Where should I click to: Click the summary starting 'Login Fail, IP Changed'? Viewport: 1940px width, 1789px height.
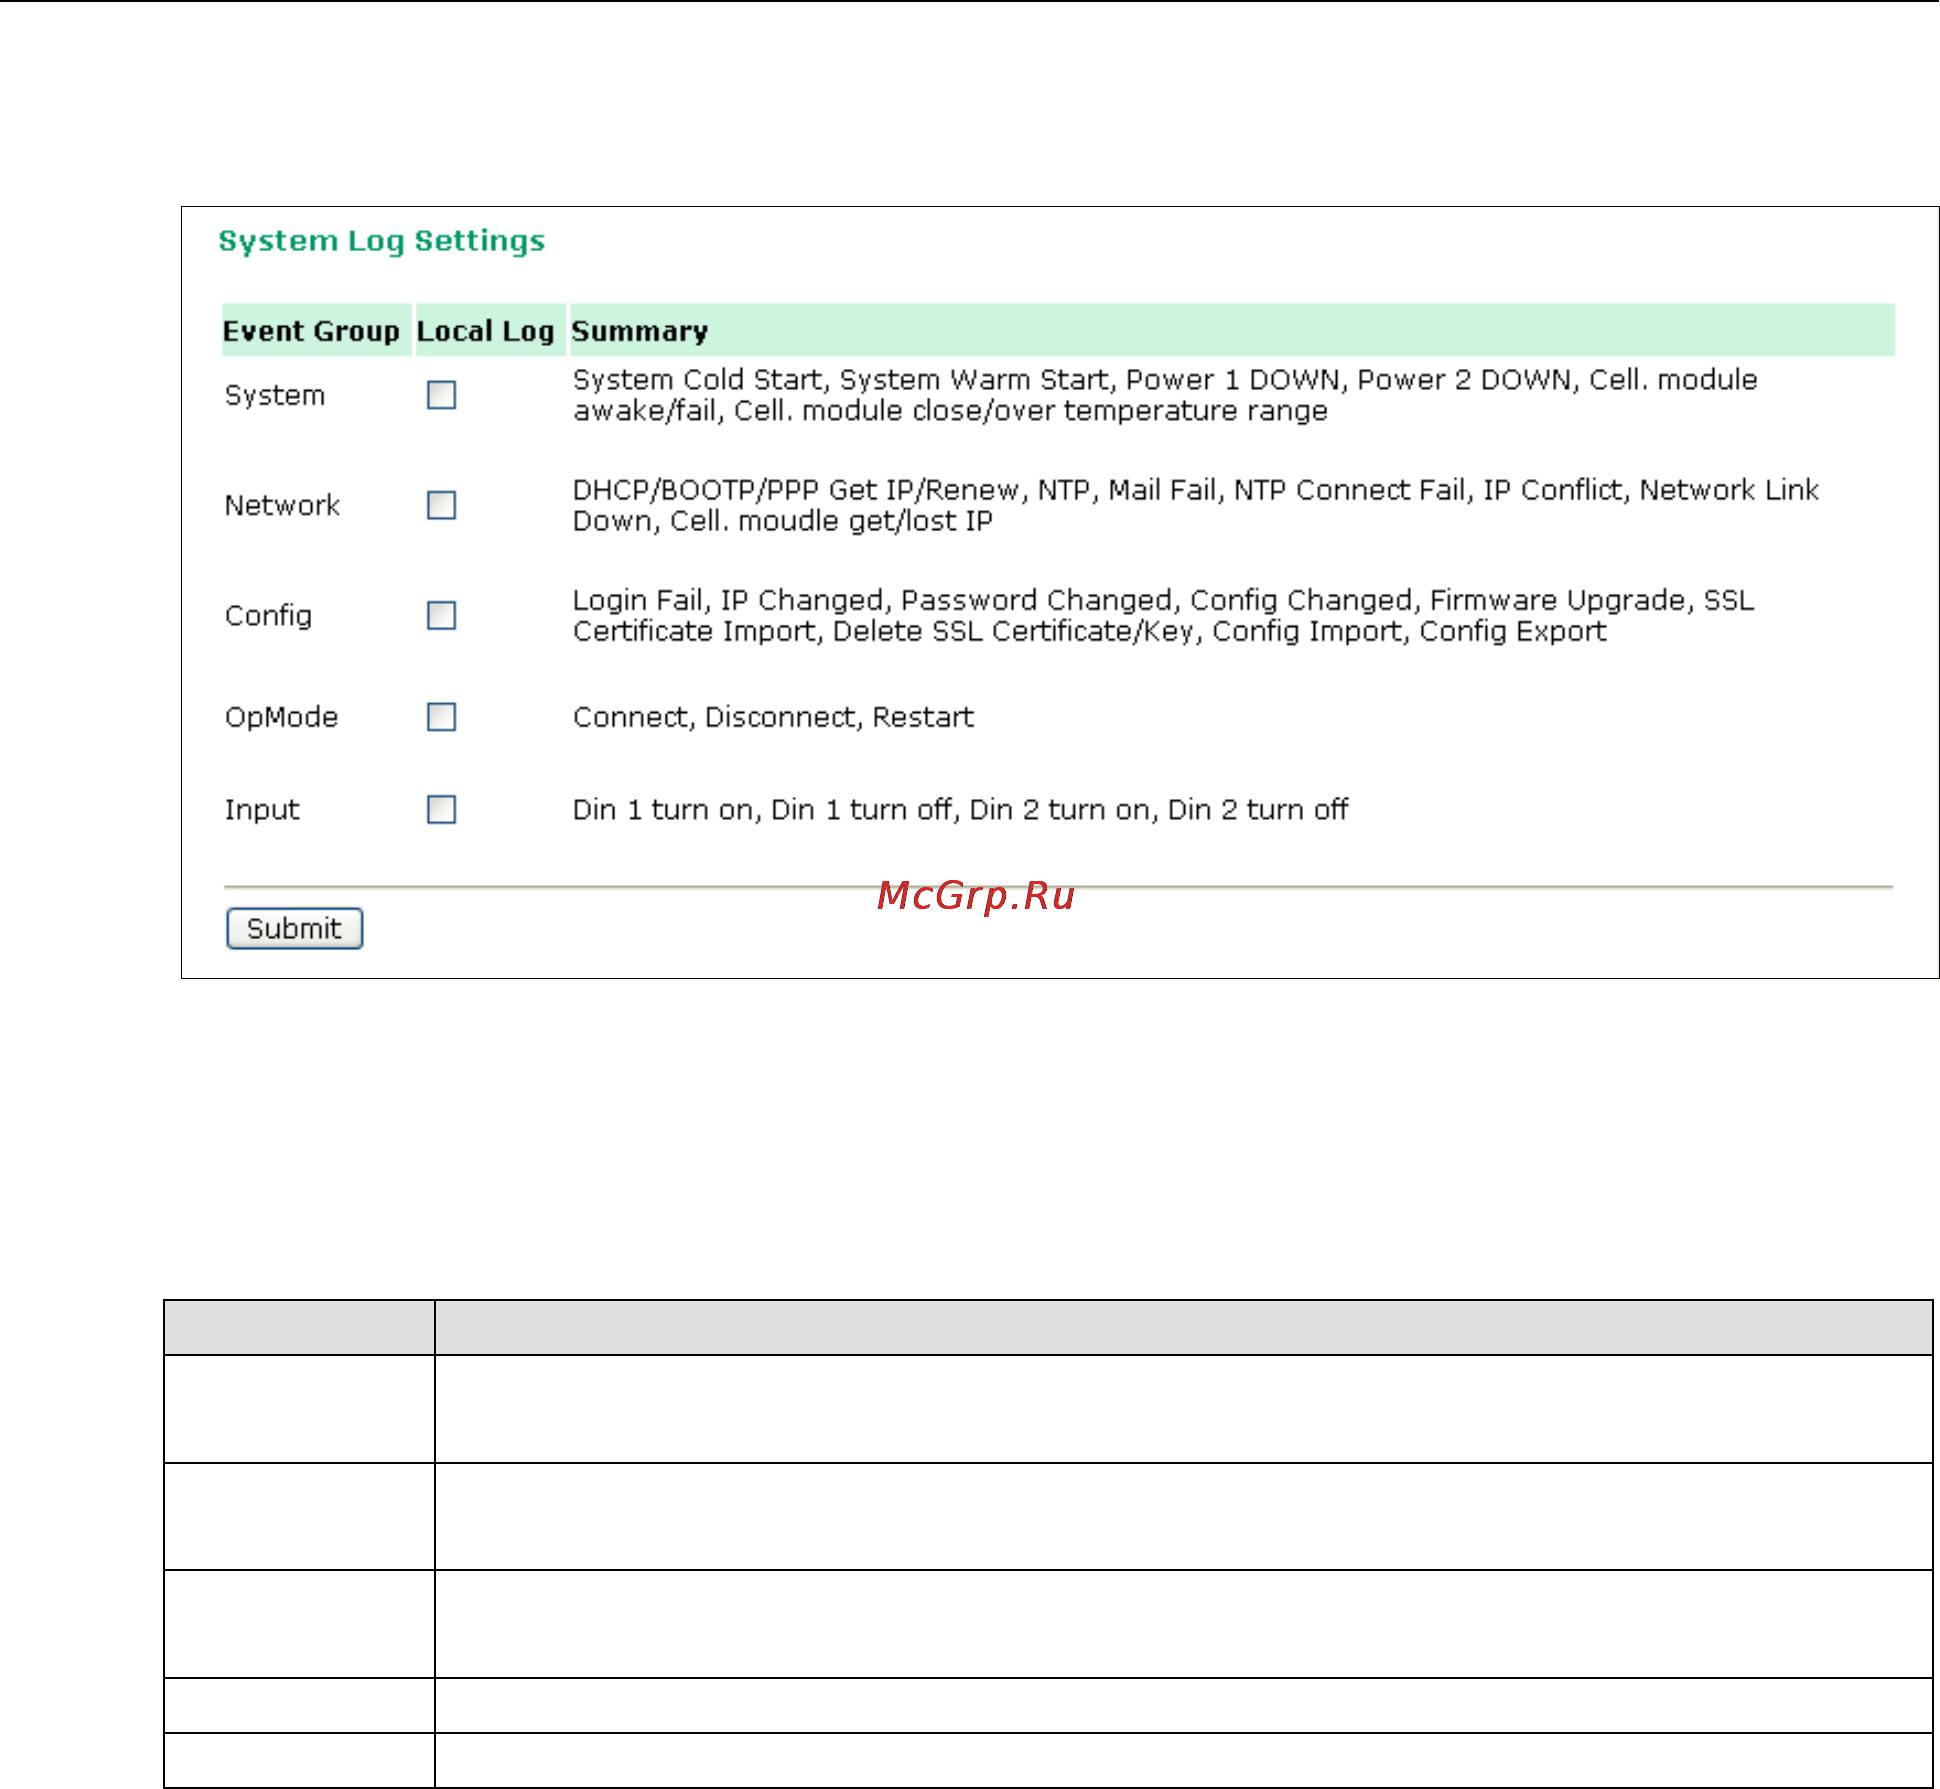[1163, 615]
